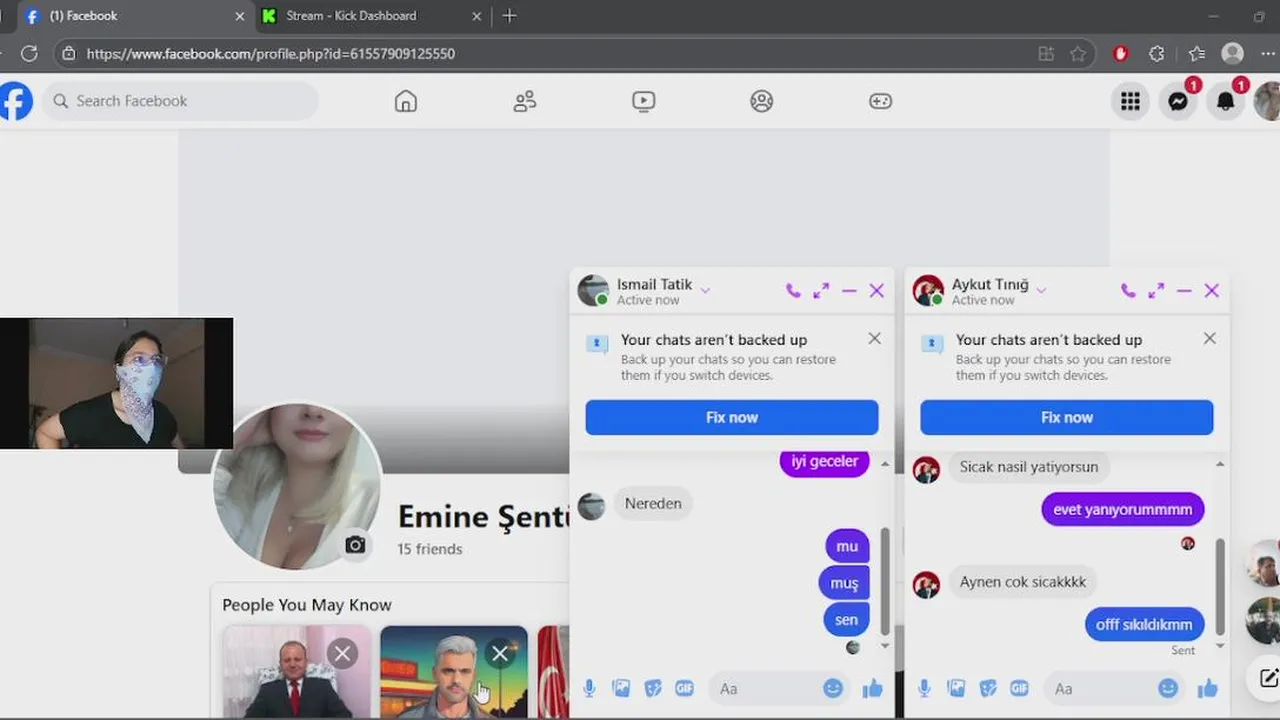Choose a sticker in Ismail Tatik chat
The height and width of the screenshot is (720, 1280).
(653, 688)
